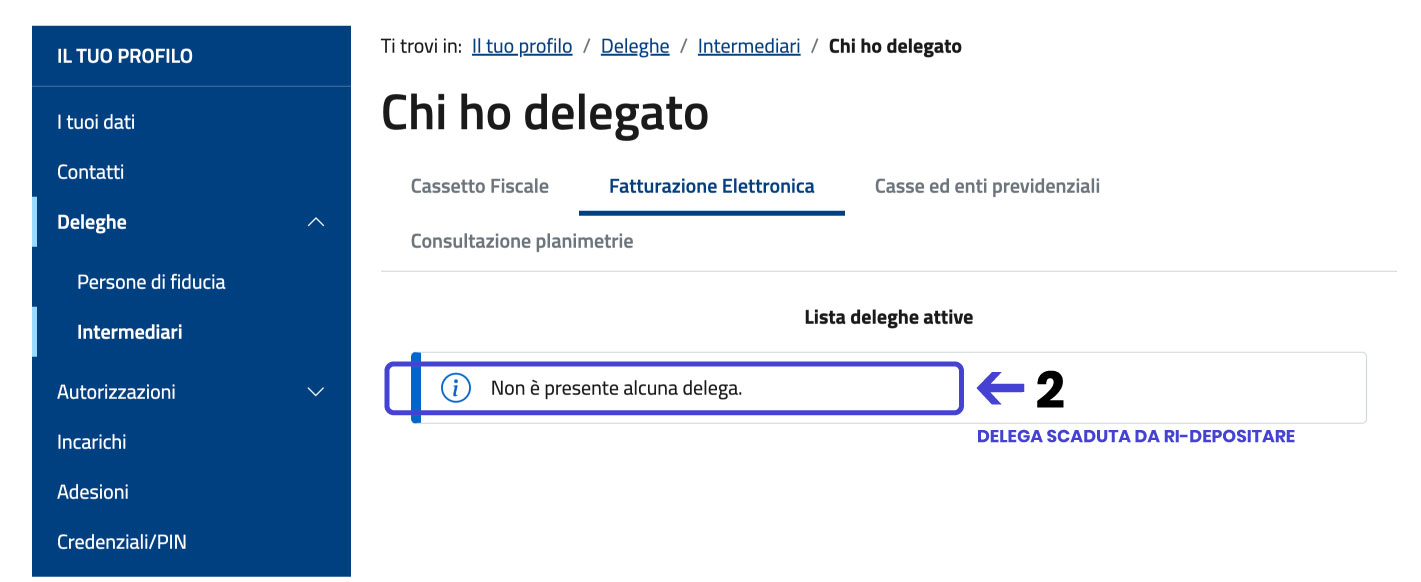Open the Intermediari breadcrumb link
Screen dimensions: 1421x582
749,46
